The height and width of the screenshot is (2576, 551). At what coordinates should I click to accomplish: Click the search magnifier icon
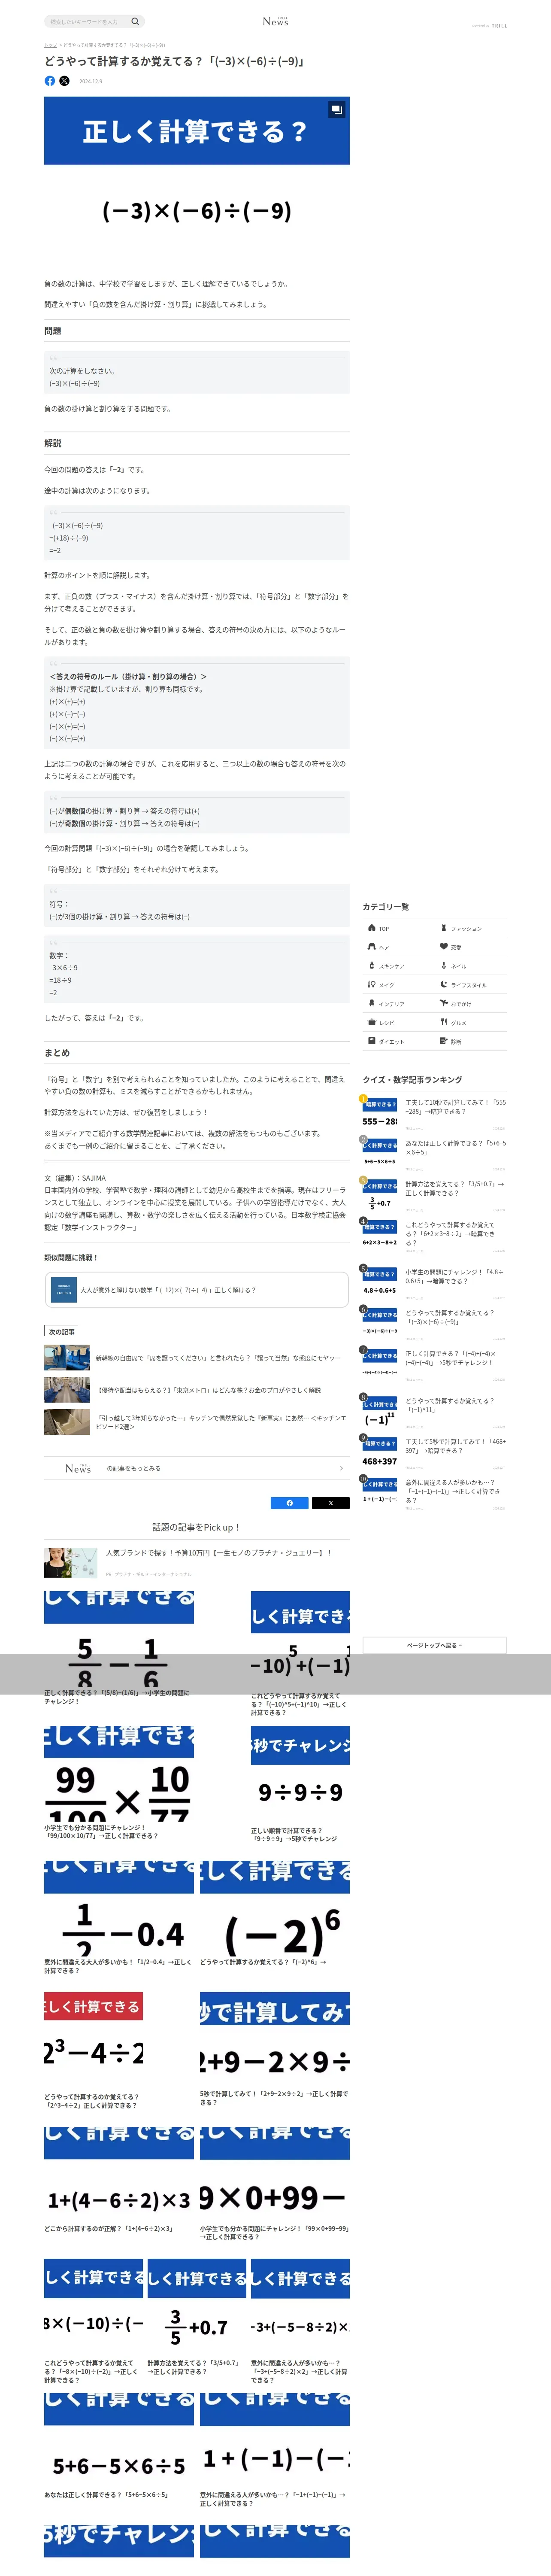tap(135, 21)
